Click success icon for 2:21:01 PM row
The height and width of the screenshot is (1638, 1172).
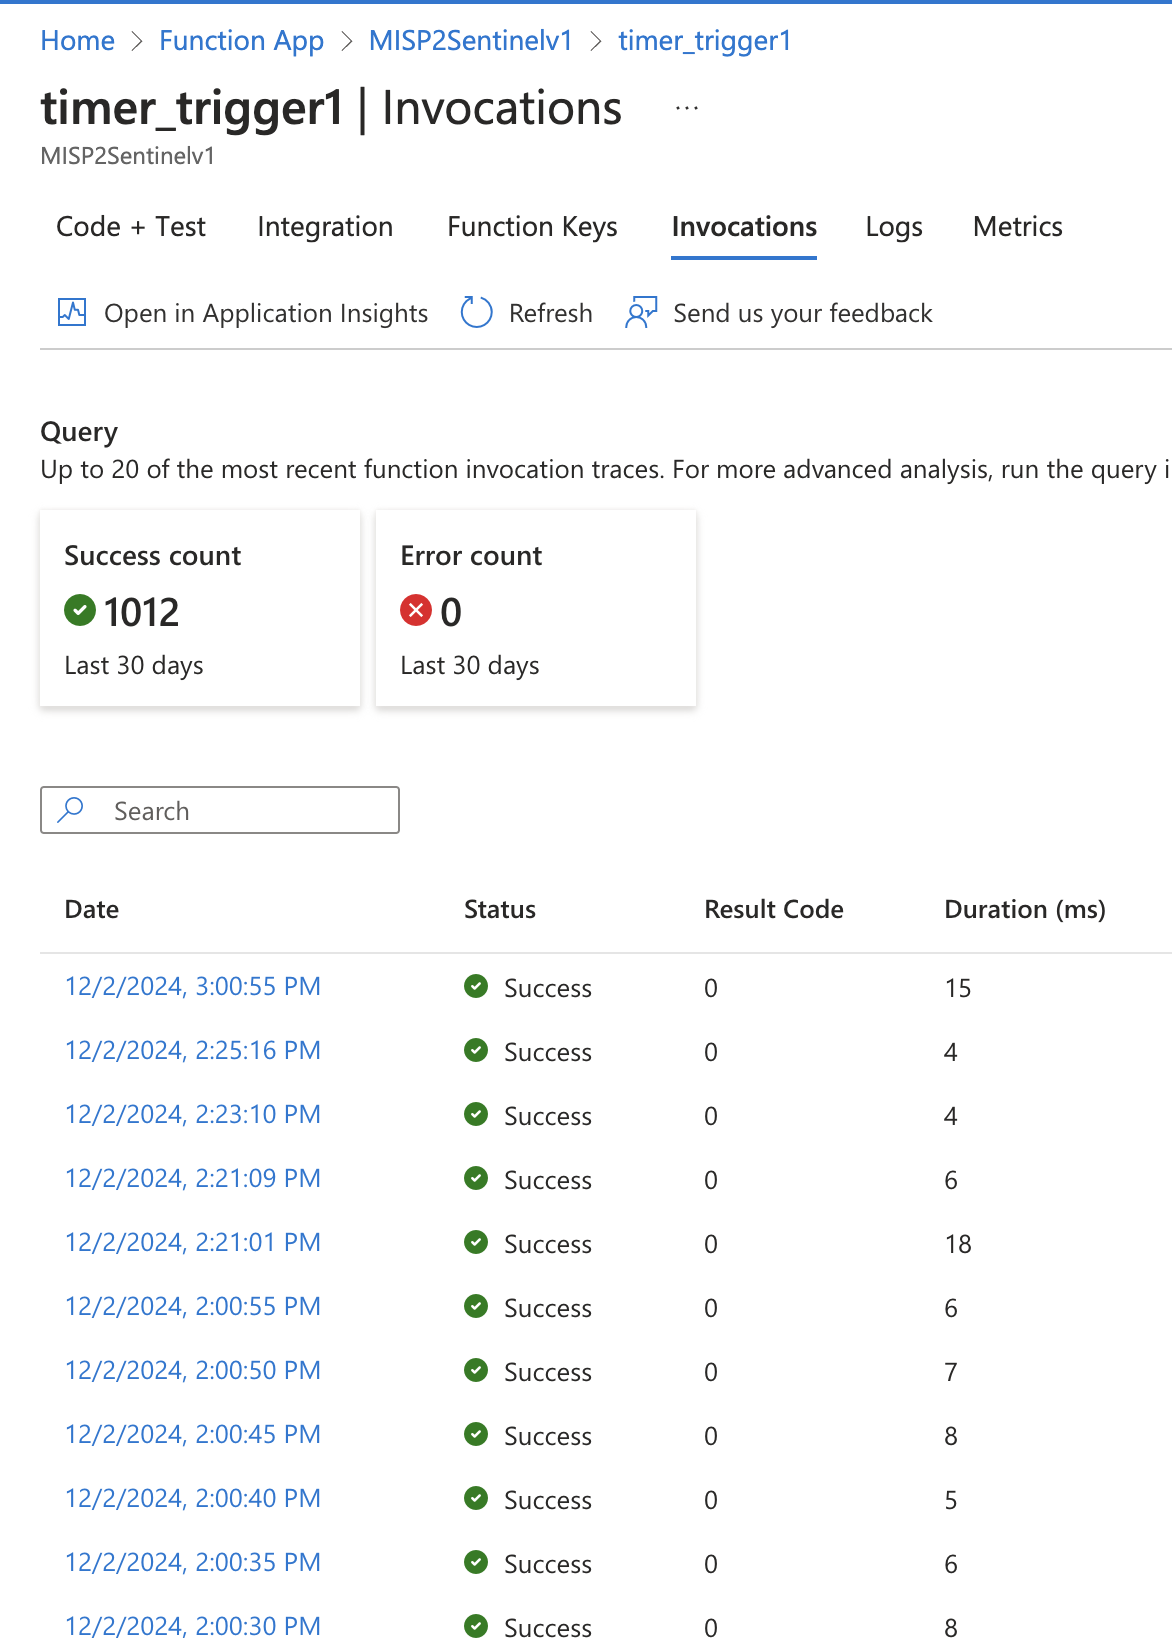[476, 1242]
